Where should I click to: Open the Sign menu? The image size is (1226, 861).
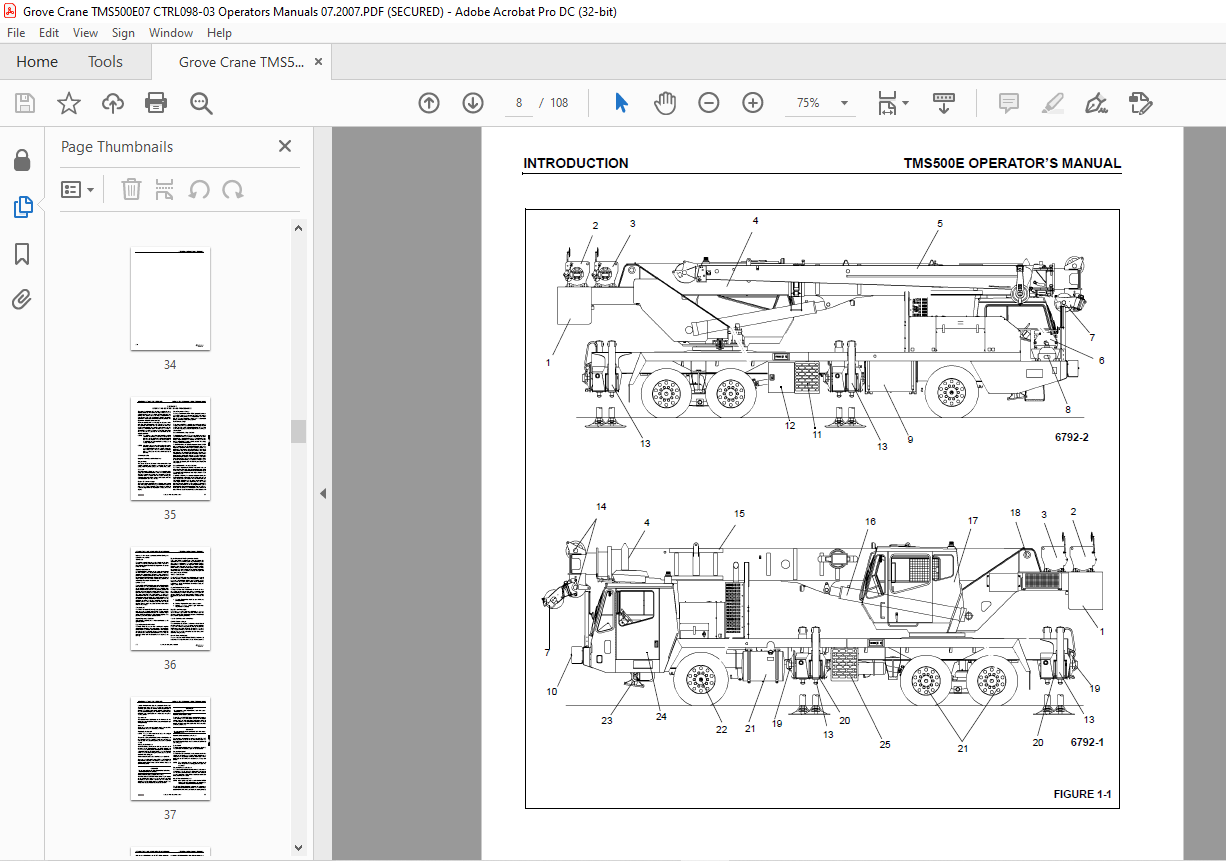point(123,33)
